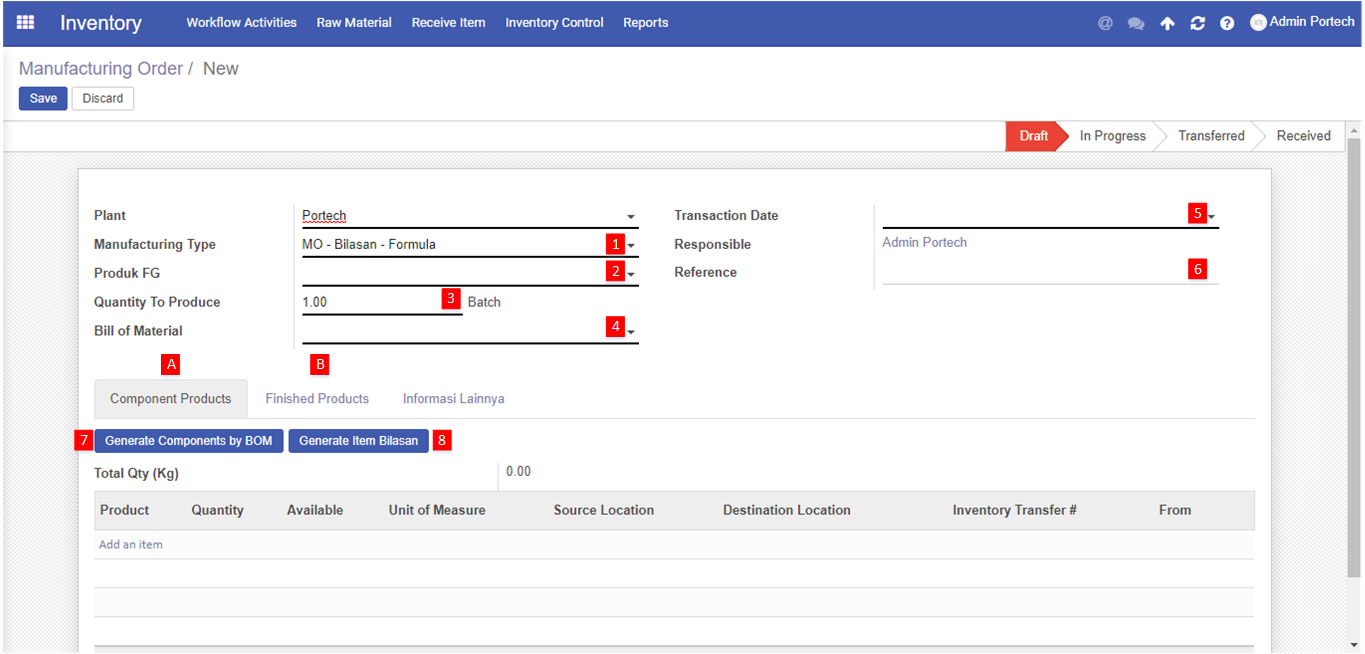Image resolution: width=1365 pixels, height=654 pixels.
Task: Click the Add an item link
Action: [131, 545]
